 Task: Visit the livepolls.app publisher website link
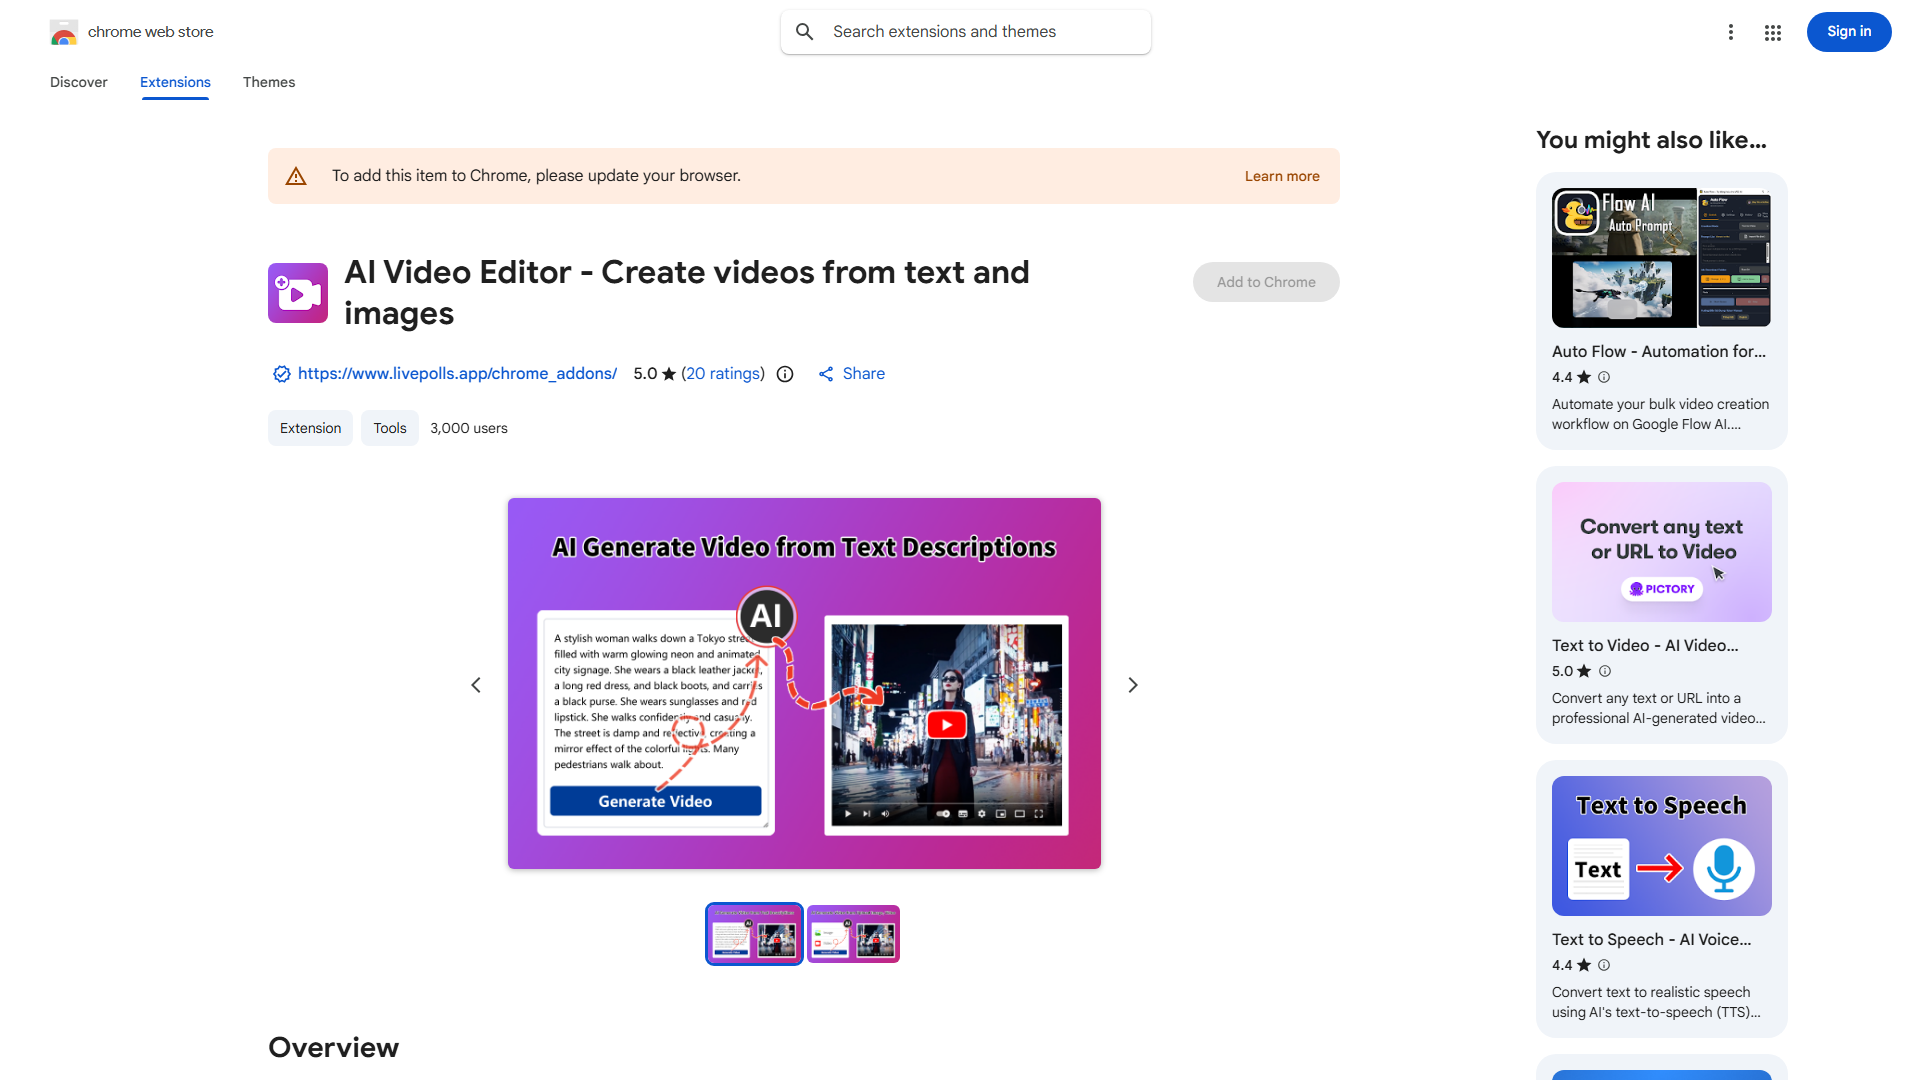tap(457, 373)
